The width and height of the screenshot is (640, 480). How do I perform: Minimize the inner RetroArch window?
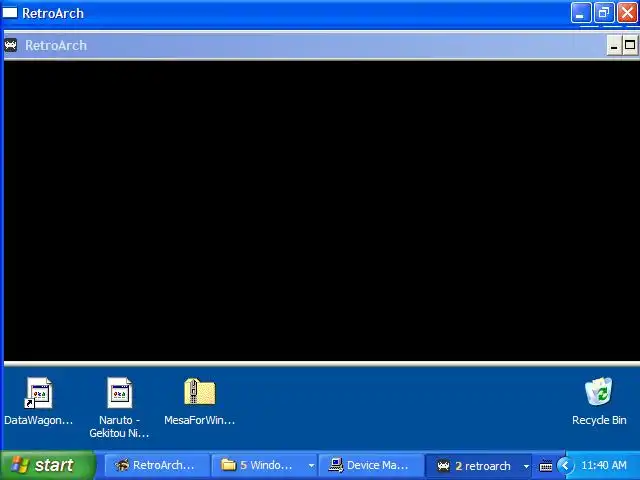click(614, 45)
